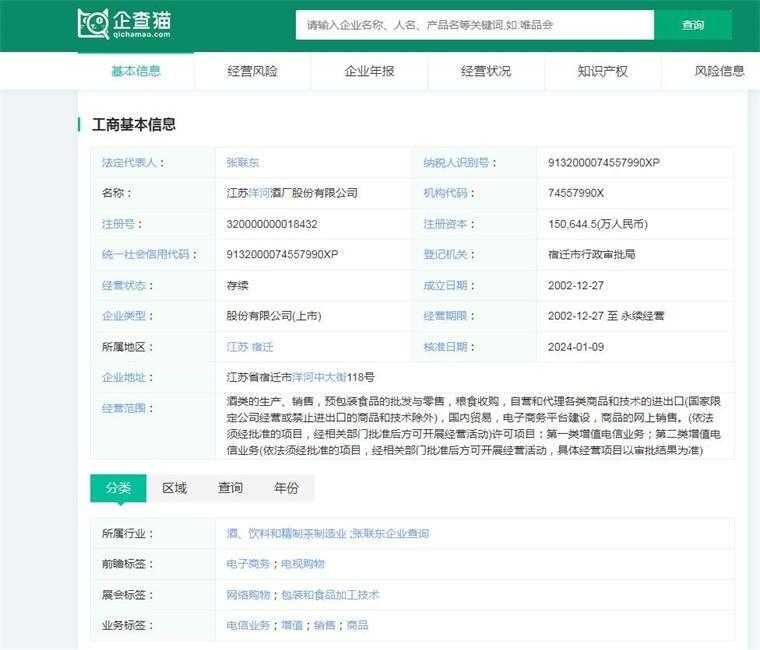
Task: Open legal representative 张联东 link
Action: coord(243,162)
